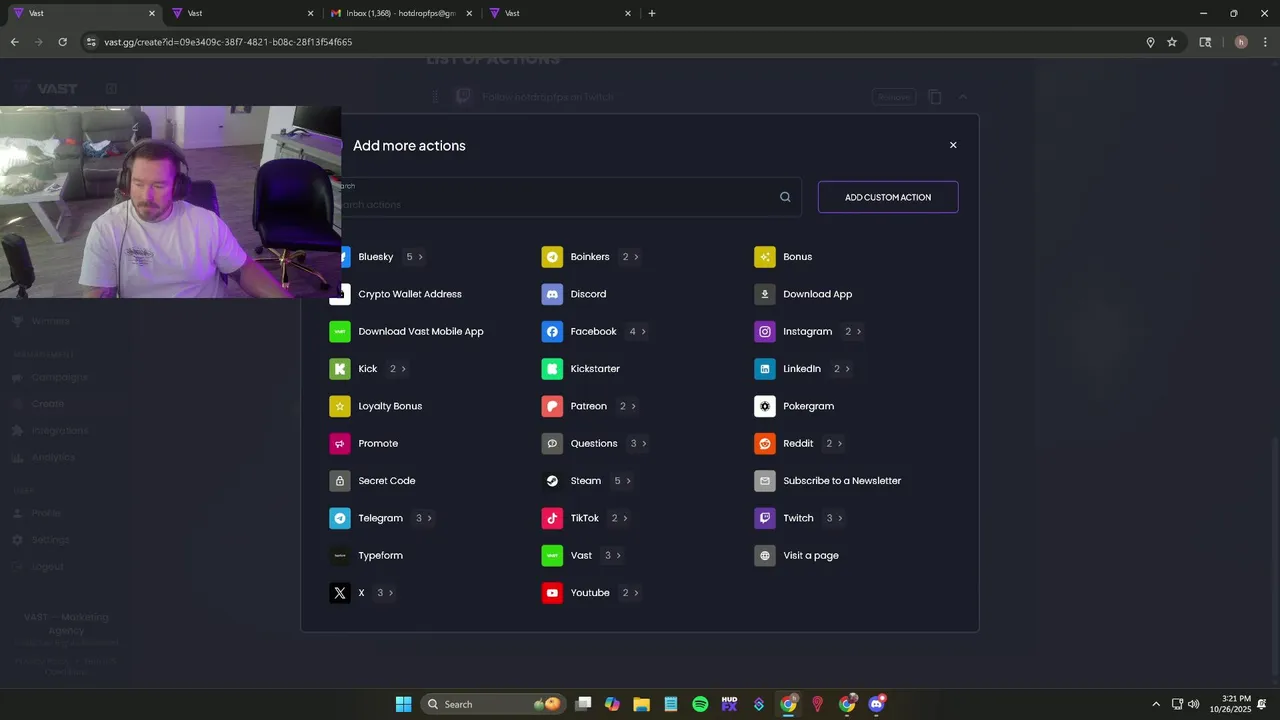This screenshot has width=1280, height=720.
Task: Open File Explorer from taskbar
Action: coord(641,704)
